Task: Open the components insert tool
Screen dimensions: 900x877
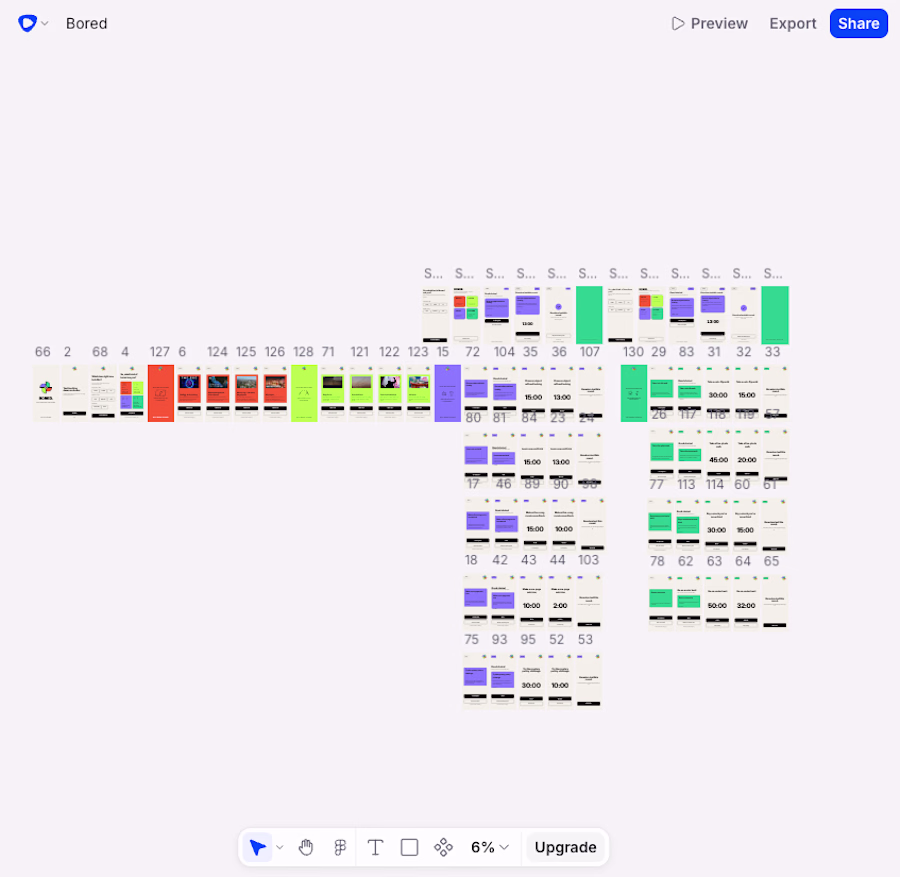Action: (443, 847)
